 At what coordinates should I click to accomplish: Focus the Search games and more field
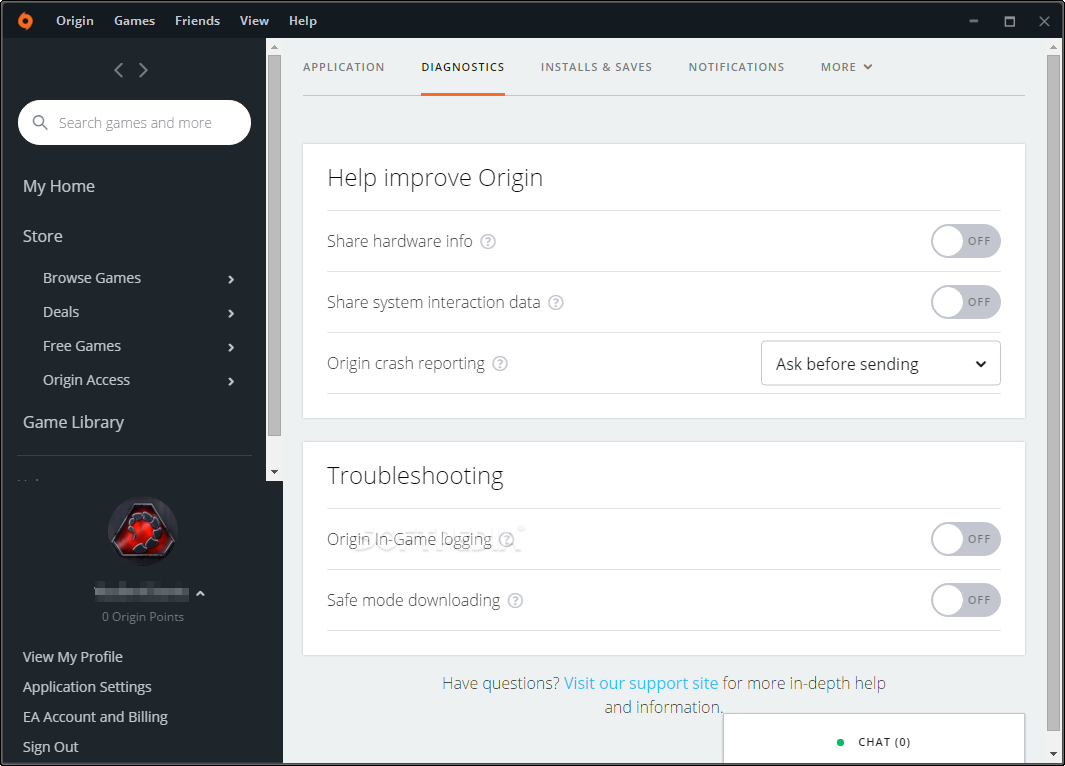[x=134, y=122]
